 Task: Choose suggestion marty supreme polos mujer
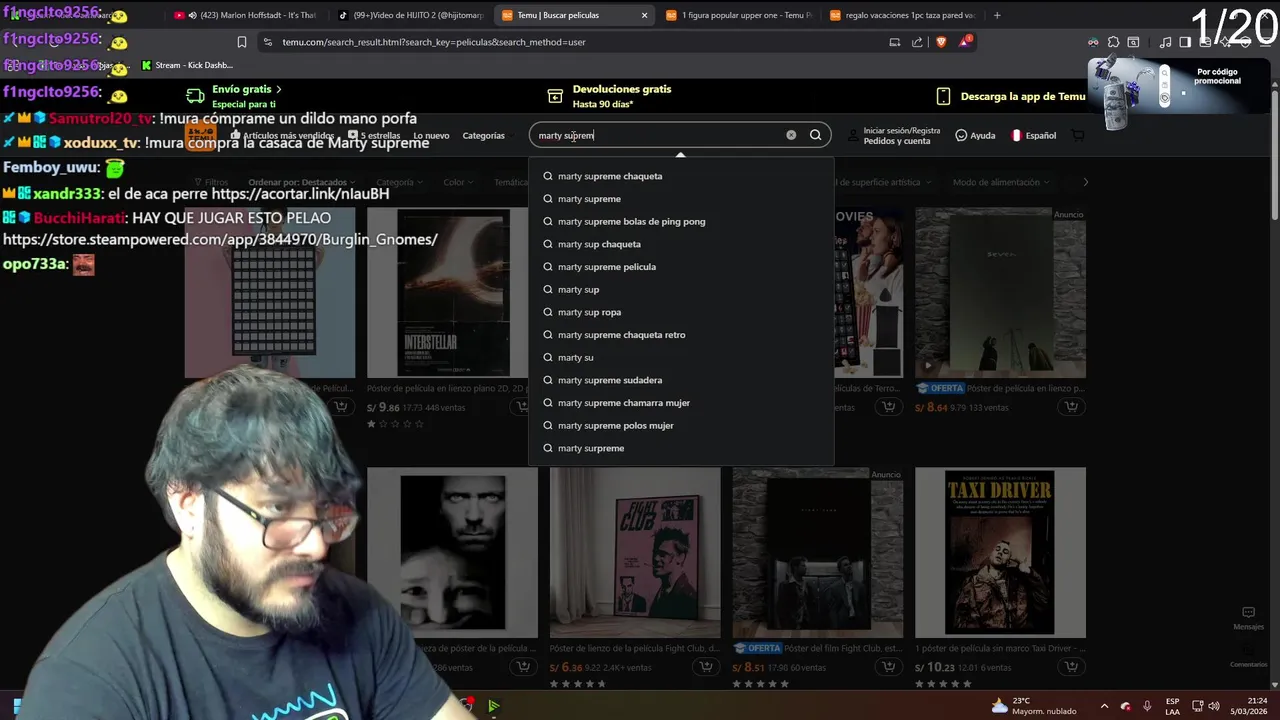pos(681,425)
